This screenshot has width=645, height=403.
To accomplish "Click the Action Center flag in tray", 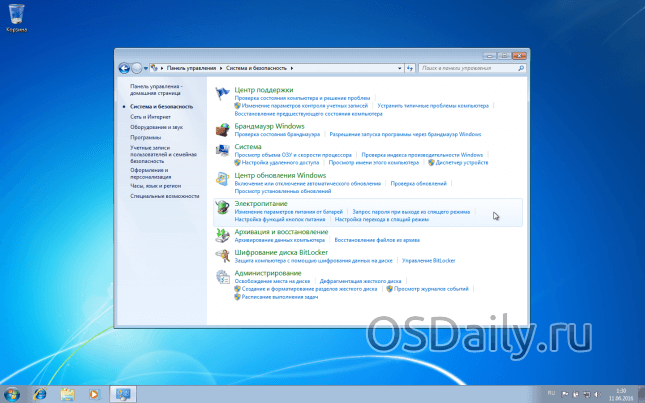I will click(x=565, y=394).
